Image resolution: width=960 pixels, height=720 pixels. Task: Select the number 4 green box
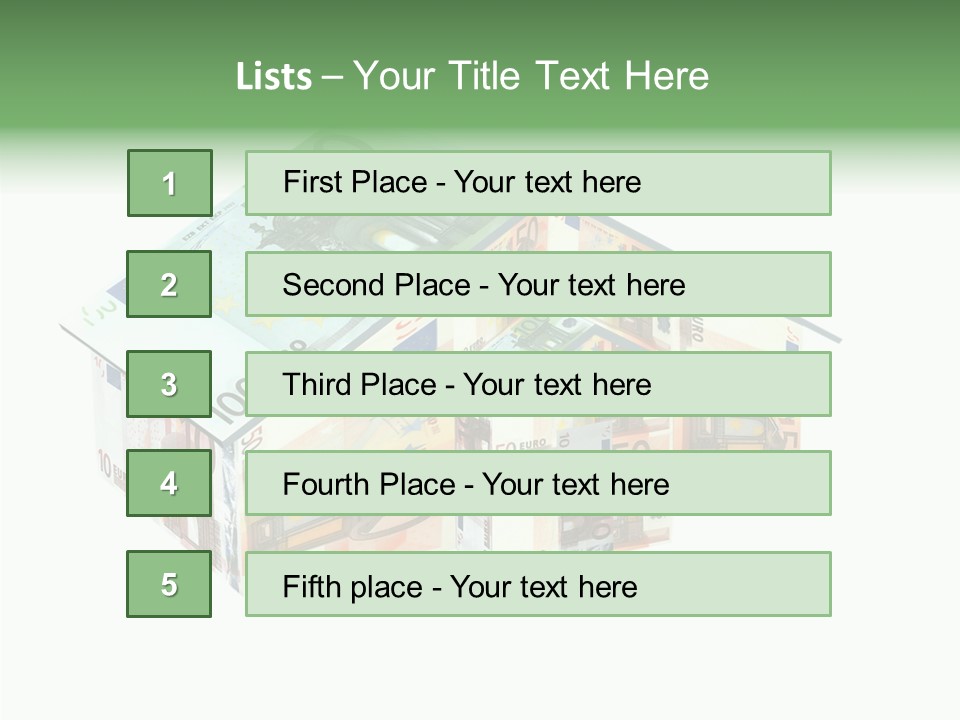pyautogui.click(x=169, y=483)
